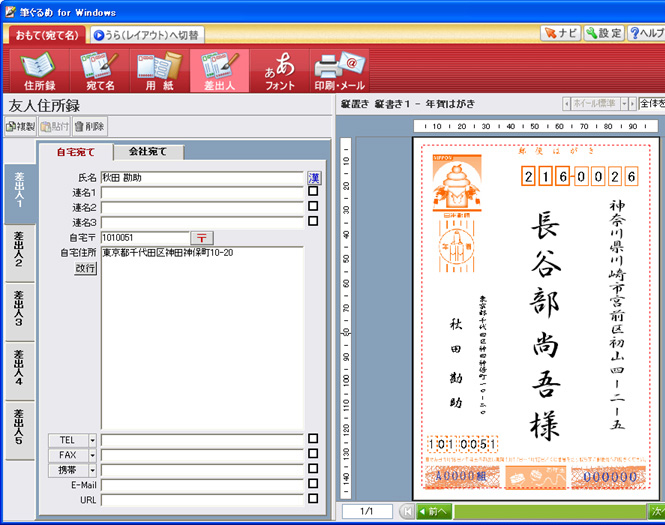
Task: Expand the FAX type dropdown arrow
Action: point(92,454)
